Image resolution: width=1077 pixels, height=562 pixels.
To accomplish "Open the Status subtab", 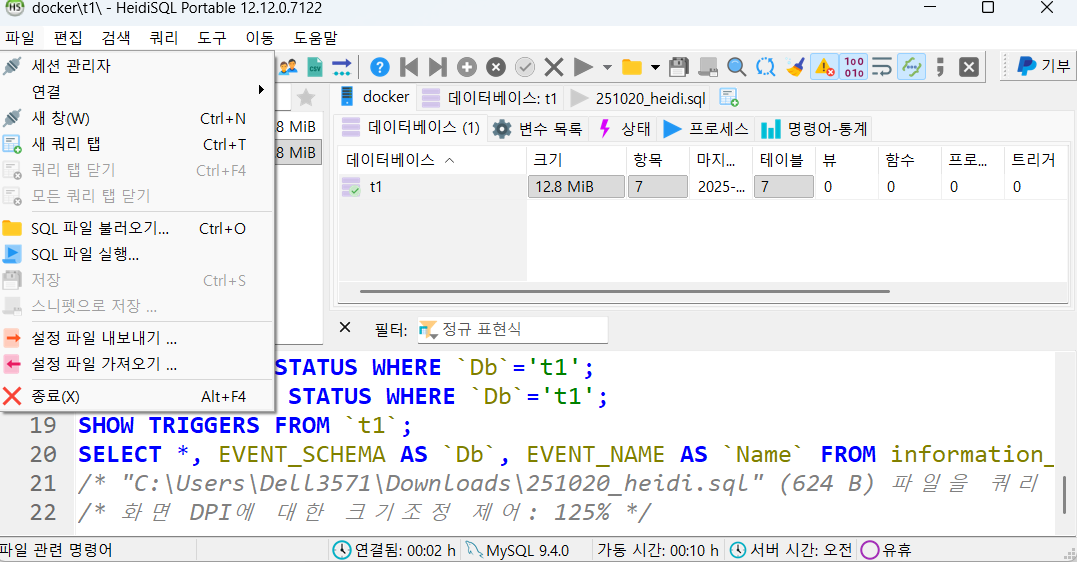I will [624, 128].
